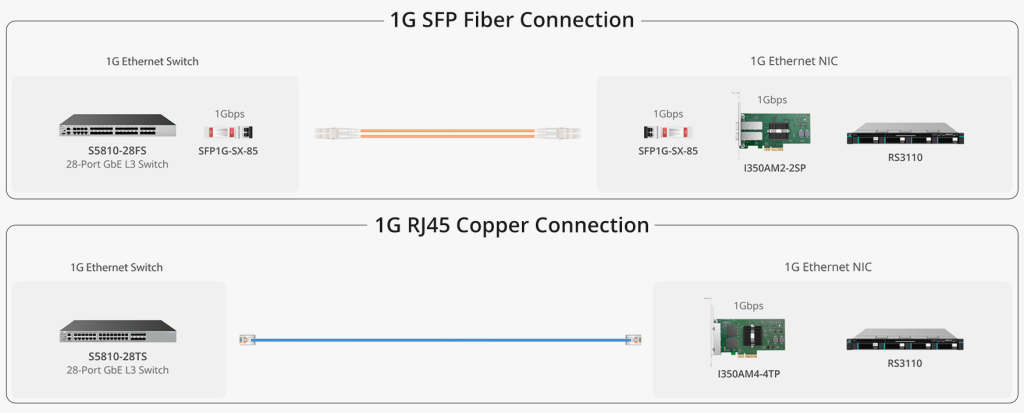The image size is (1024, 413).
Task: Click the 1G Ethernet NIC label in copper section
Action: click(828, 267)
